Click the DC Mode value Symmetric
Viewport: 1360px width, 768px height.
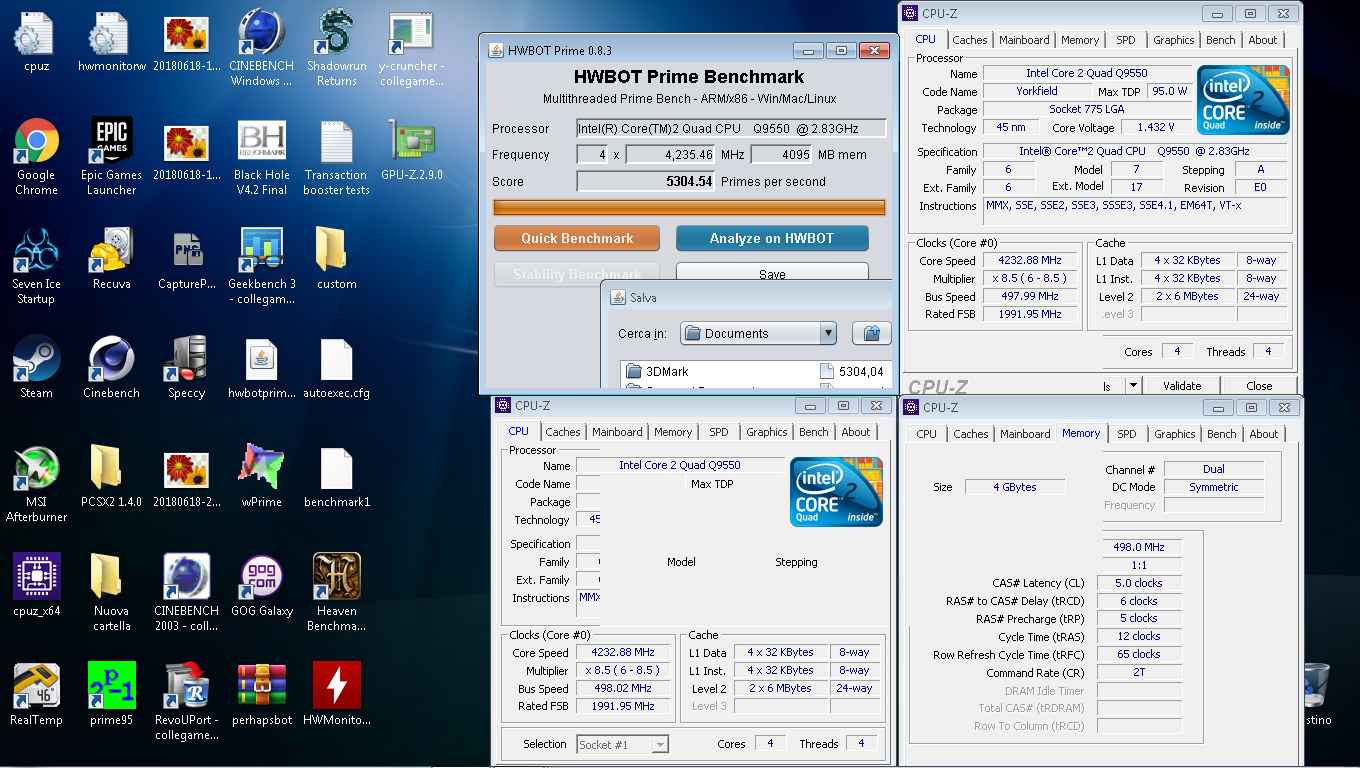[1214, 487]
